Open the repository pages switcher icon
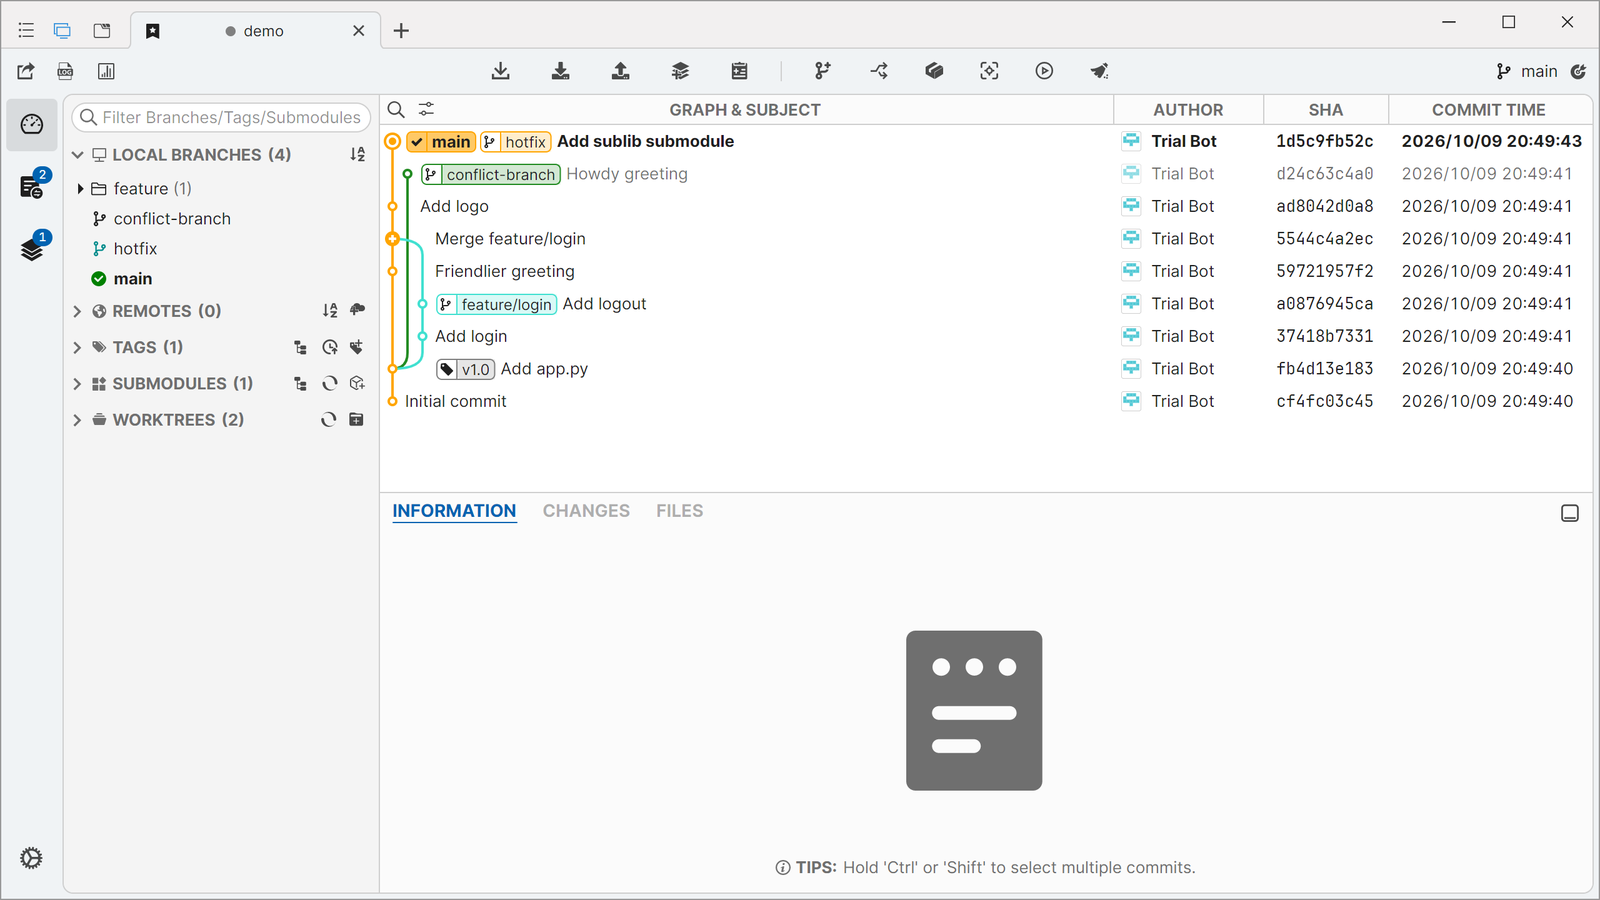 tap(102, 31)
